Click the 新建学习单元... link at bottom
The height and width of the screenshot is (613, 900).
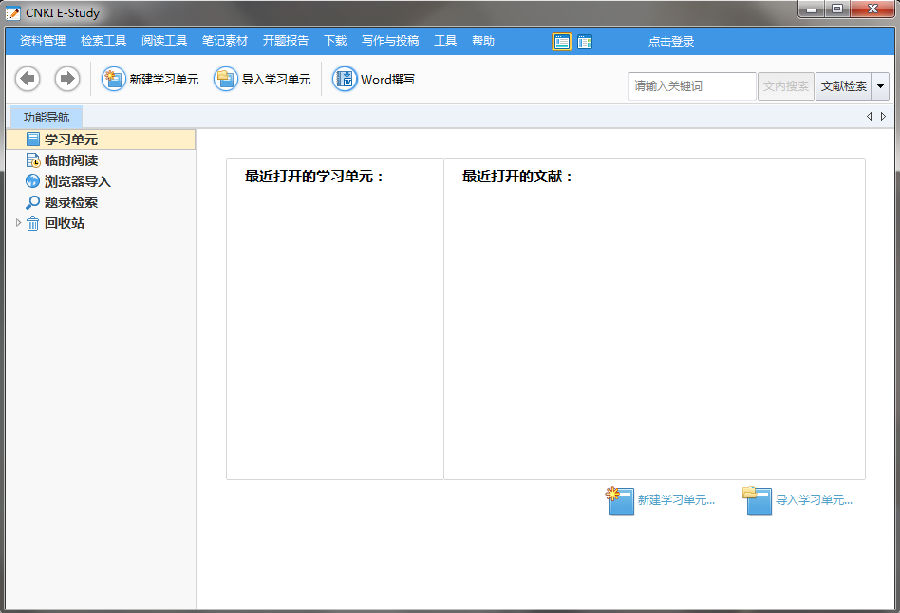click(676, 500)
